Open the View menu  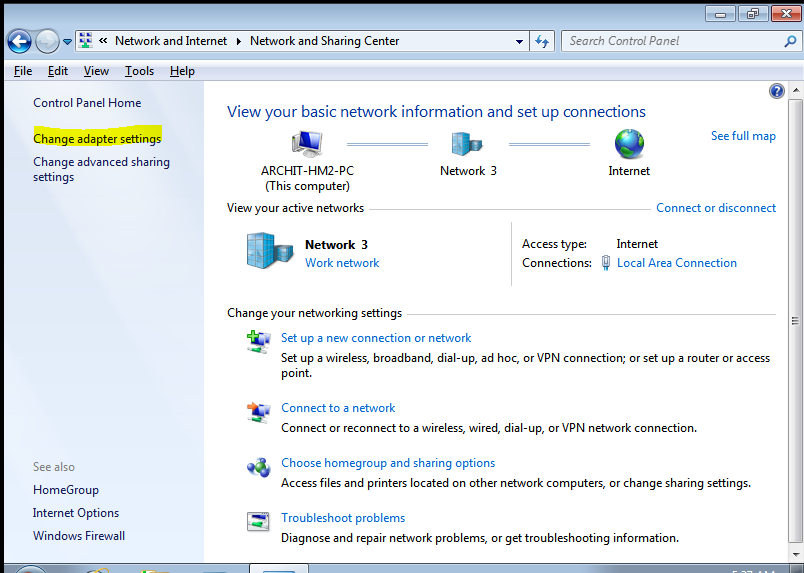(x=96, y=71)
